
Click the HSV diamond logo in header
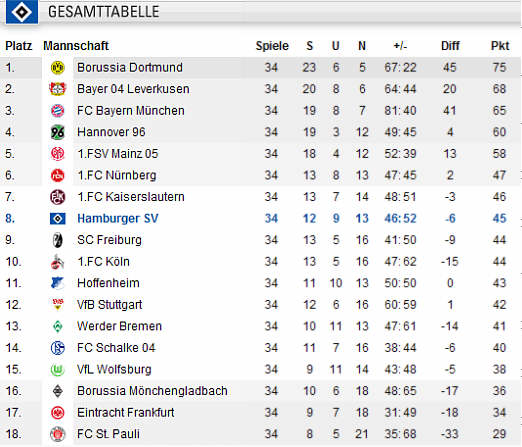22,12
